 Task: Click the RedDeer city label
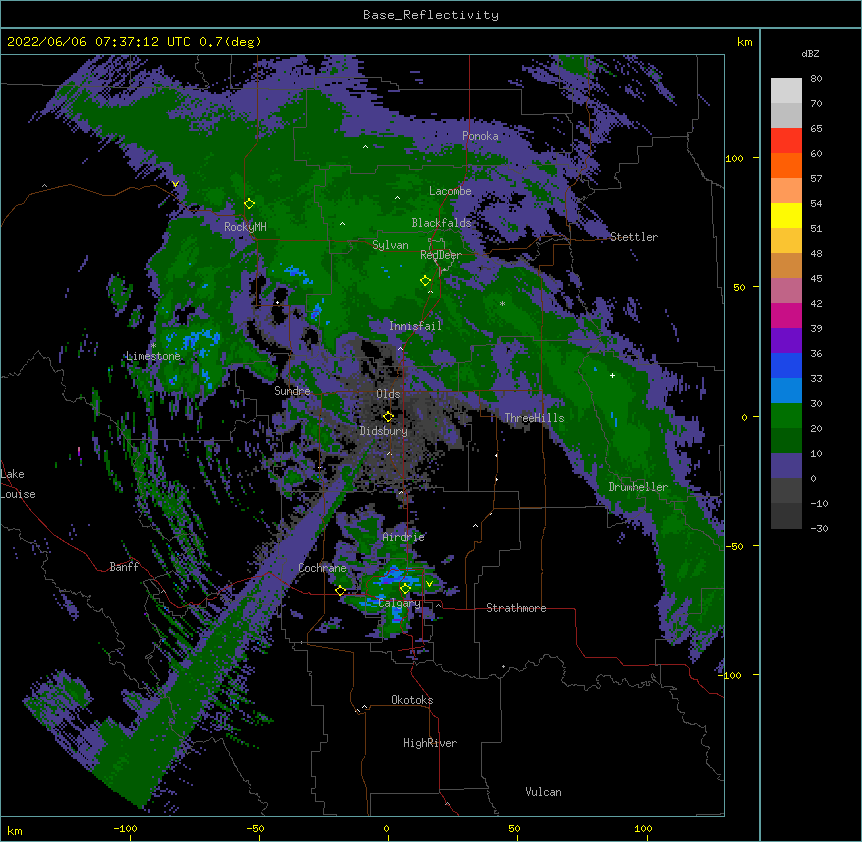(440, 255)
